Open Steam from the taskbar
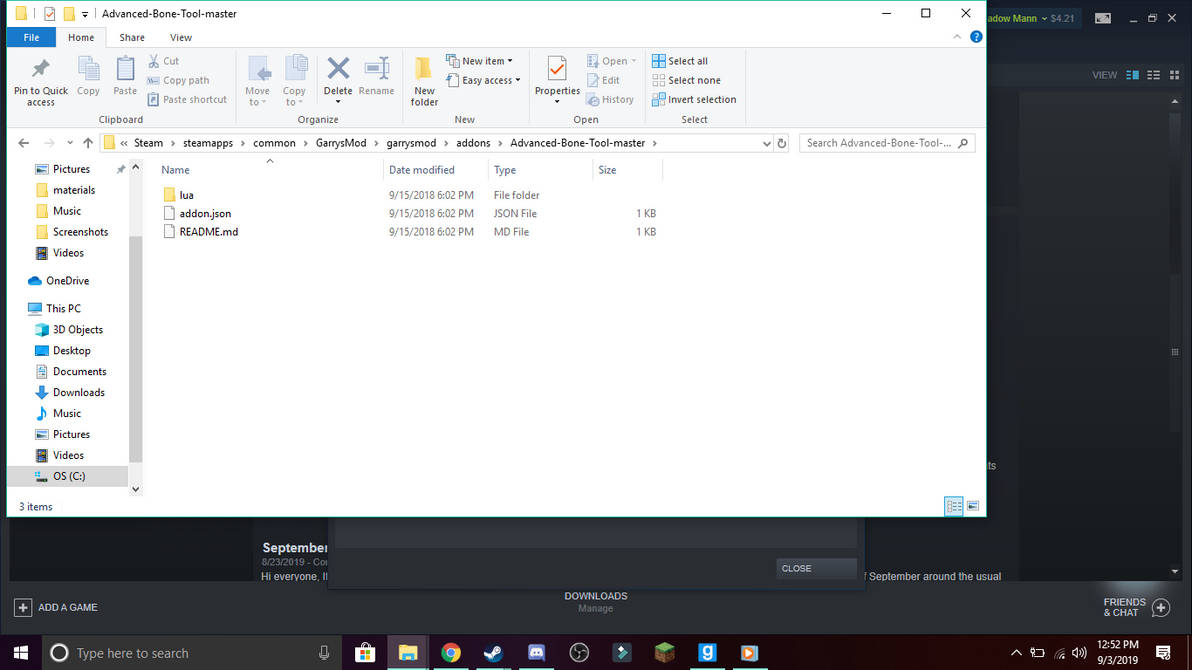 coord(493,653)
